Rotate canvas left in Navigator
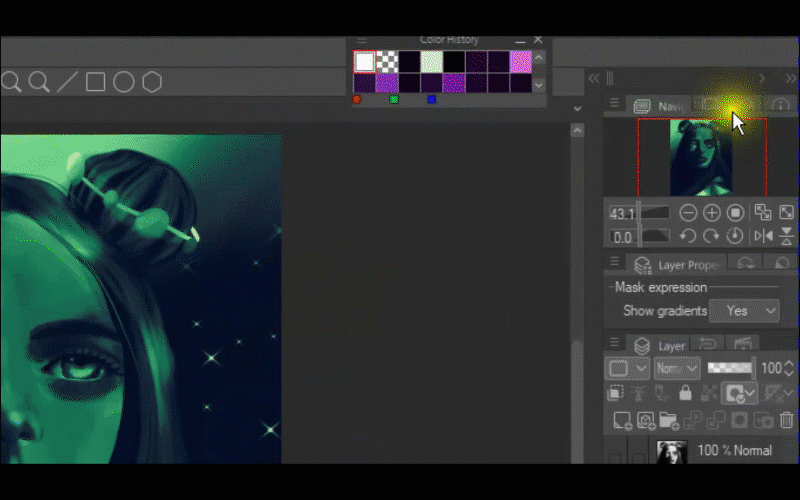Image resolution: width=800 pixels, height=500 pixels. pos(688,236)
